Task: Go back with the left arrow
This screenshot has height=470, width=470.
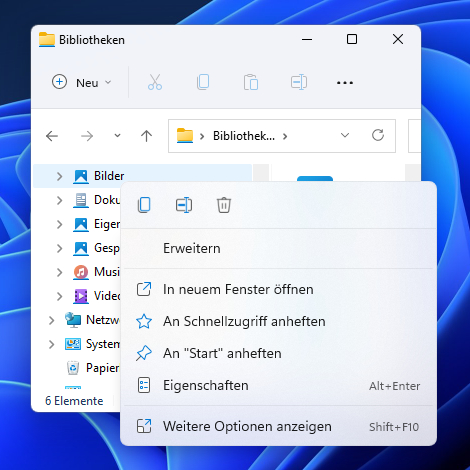Action: click(52, 136)
